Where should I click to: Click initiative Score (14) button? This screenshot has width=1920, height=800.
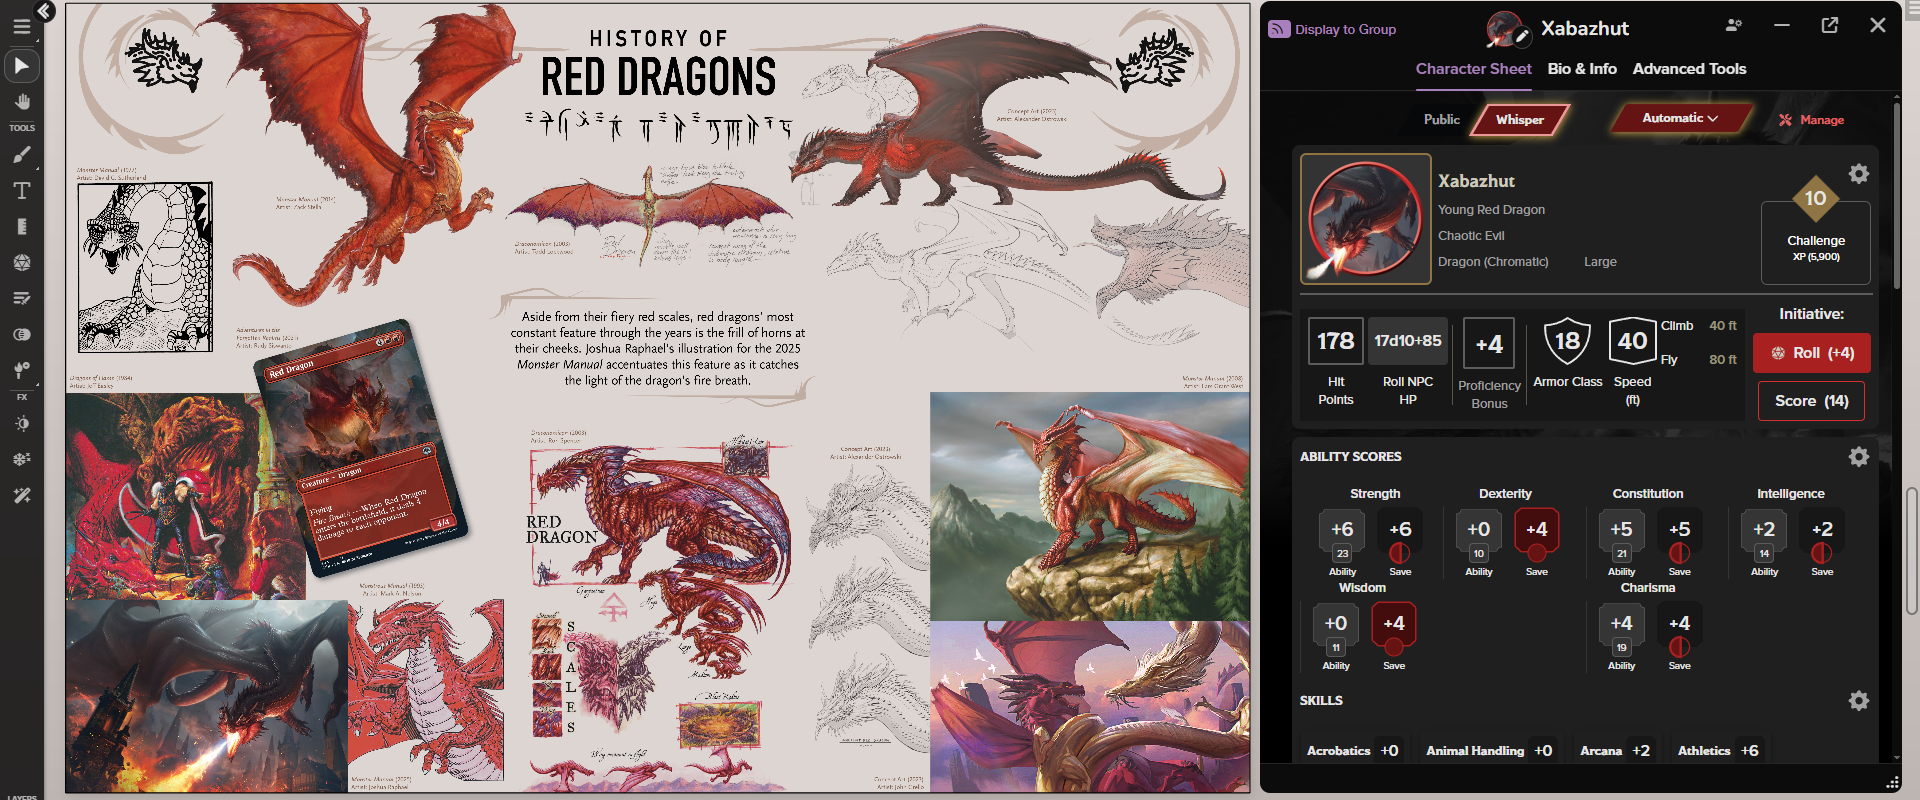click(x=1811, y=401)
